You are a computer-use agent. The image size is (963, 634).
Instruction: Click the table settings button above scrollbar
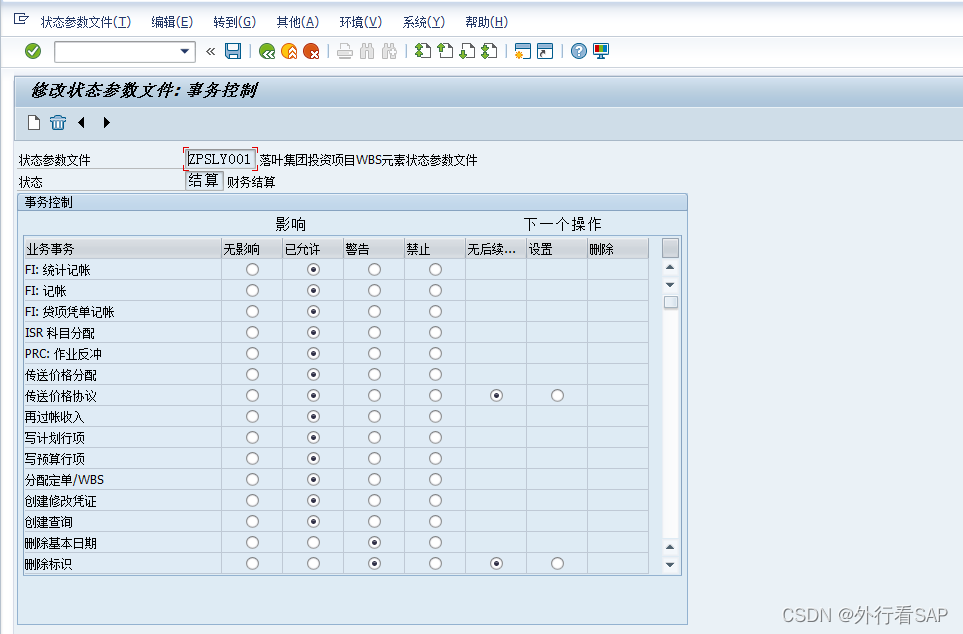[670, 248]
